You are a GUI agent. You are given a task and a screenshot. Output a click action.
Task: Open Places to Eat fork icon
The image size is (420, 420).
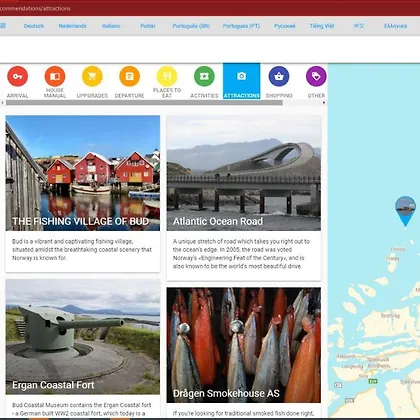click(167, 76)
